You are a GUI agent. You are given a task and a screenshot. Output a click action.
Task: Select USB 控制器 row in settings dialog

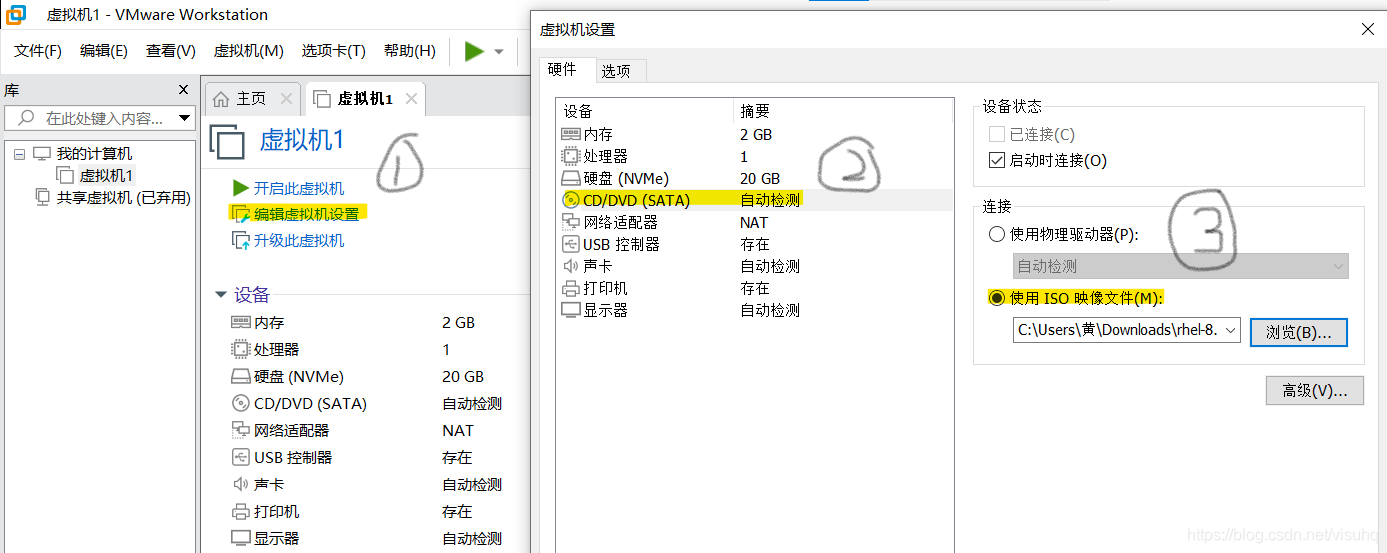tap(755, 244)
